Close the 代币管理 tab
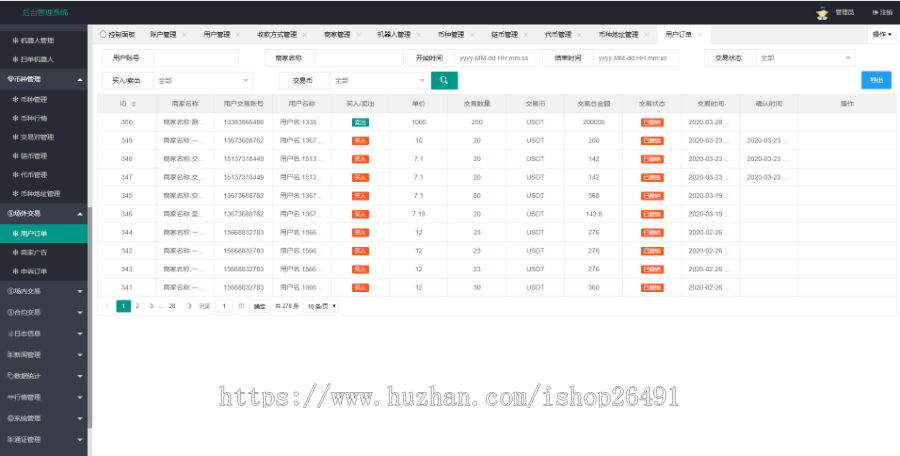Screen dimensions: 900x456 579,35
